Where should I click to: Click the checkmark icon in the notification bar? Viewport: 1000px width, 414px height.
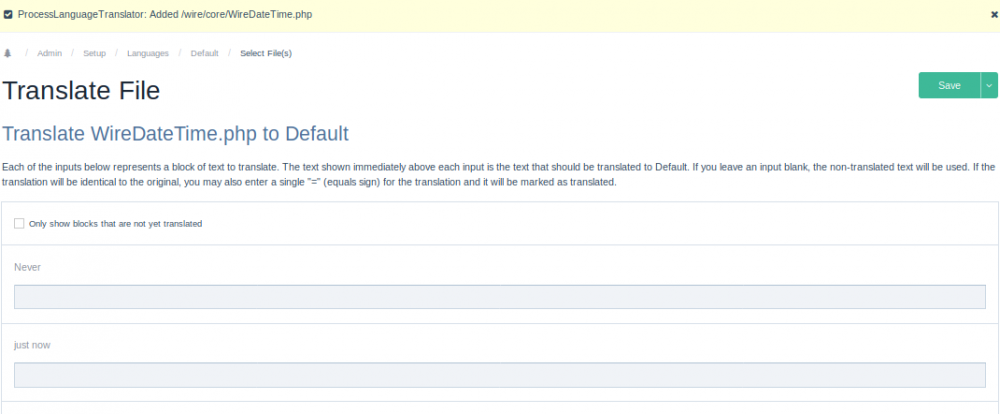point(8,15)
